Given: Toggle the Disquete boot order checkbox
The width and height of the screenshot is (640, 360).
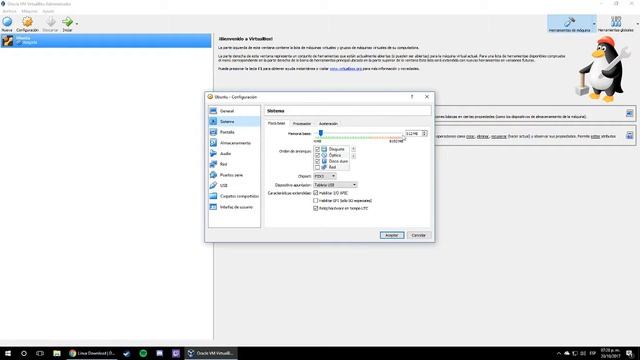Looking at the screenshot, I should coord(317,149).
